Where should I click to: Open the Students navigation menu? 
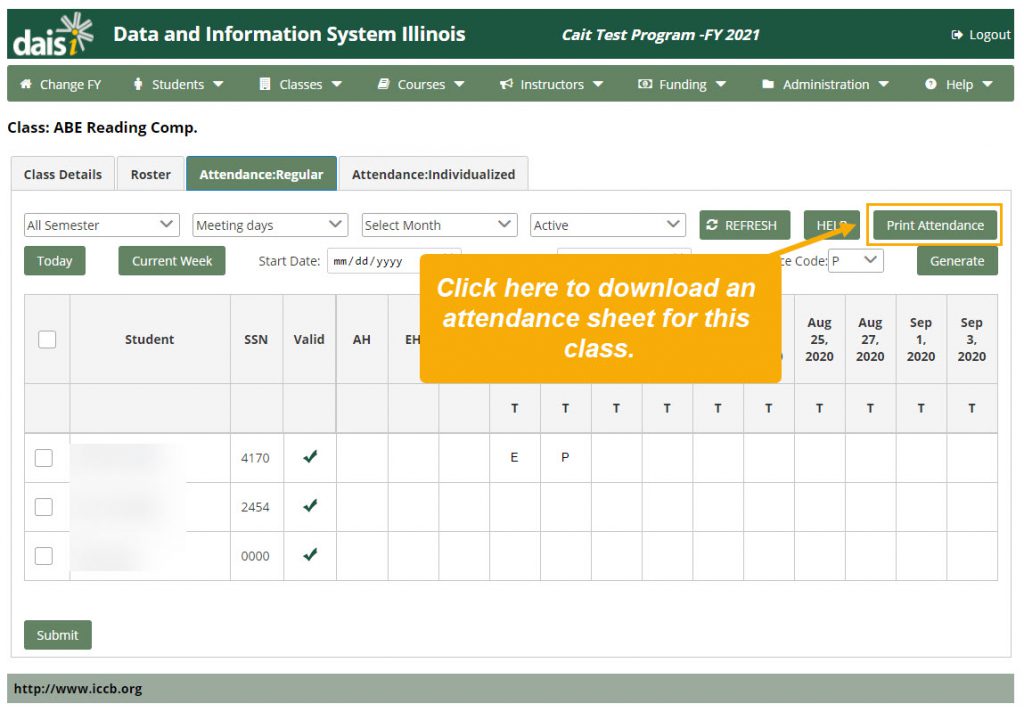click(178, 84)
